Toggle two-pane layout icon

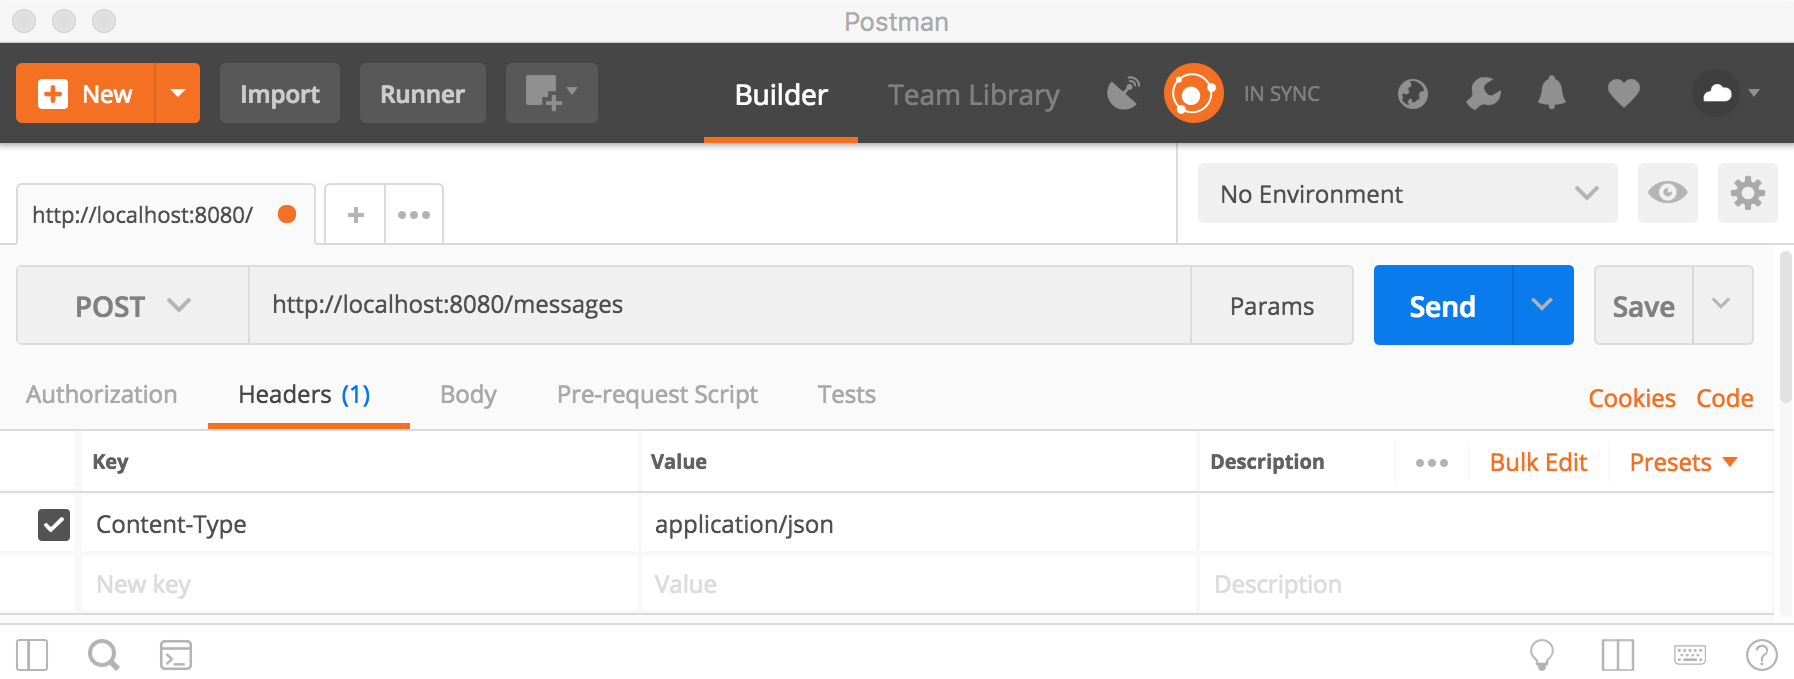coord(1617,655)
